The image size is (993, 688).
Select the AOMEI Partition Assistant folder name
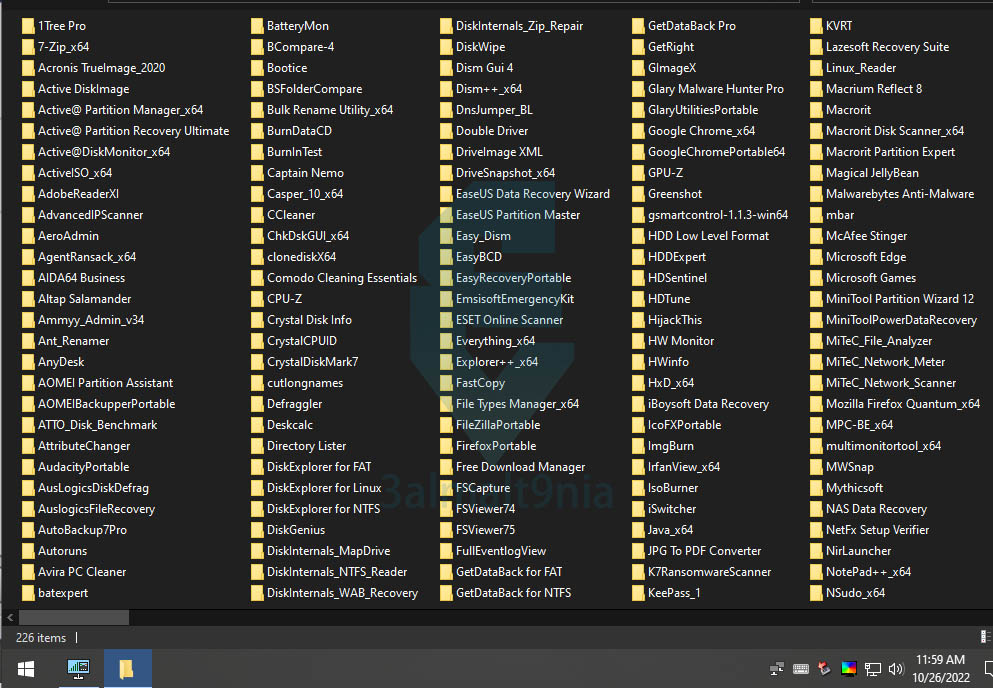click(x=105, y=383)
